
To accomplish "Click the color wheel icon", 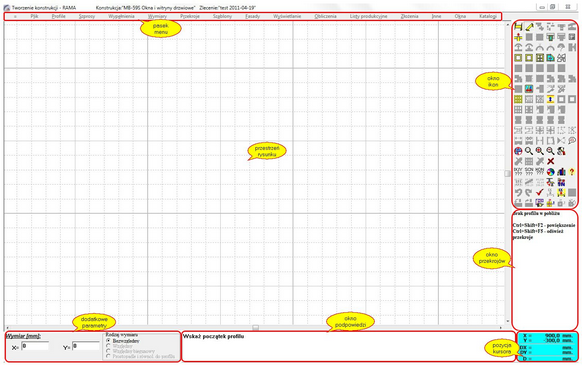I will (550, 171).
